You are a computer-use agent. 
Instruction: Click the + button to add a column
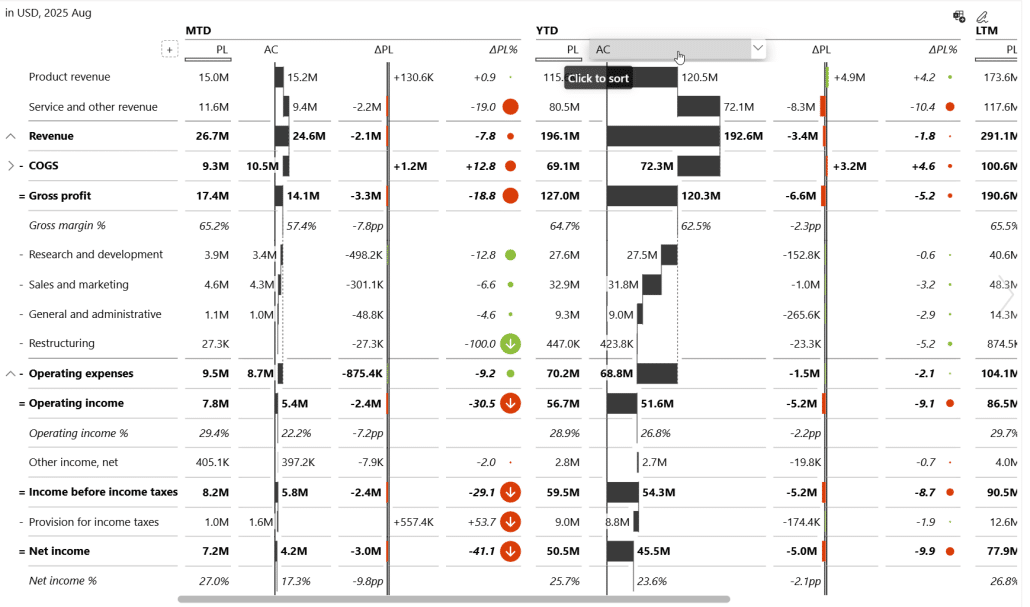point(169,48)
